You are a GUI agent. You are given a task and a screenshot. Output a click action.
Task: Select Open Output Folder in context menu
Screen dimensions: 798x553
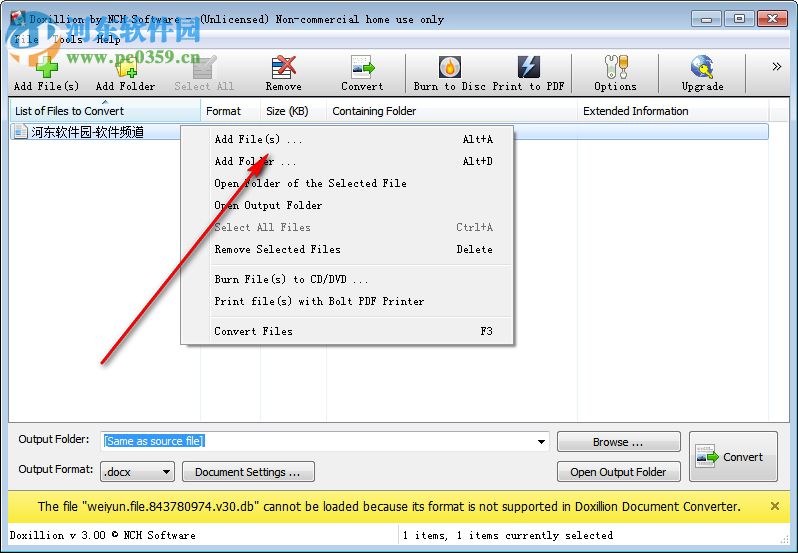(347, 206)
